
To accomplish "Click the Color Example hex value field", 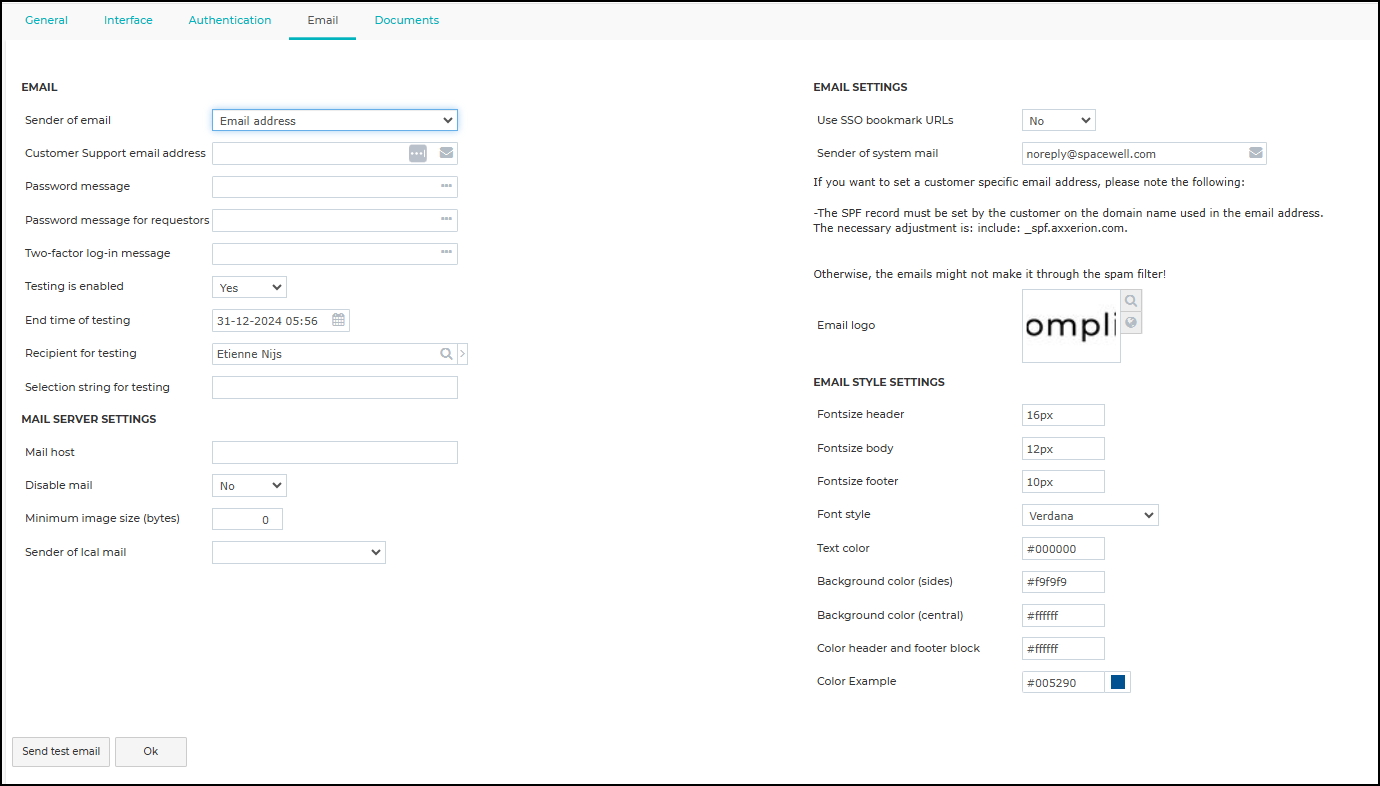I will coord(1063,682).
